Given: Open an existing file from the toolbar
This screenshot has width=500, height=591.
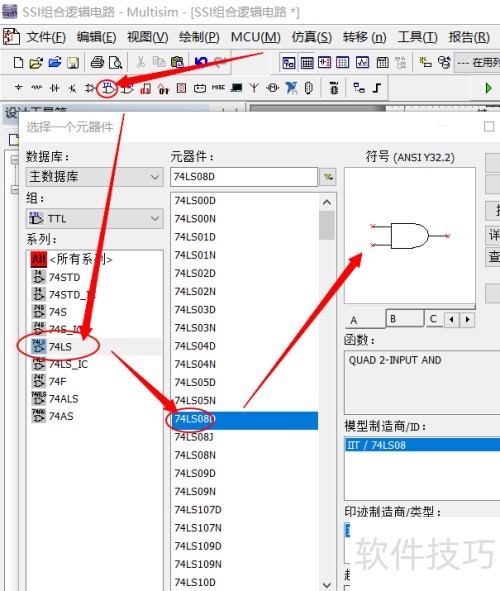Looking at the screenshot, I should [x=36, y=62].
